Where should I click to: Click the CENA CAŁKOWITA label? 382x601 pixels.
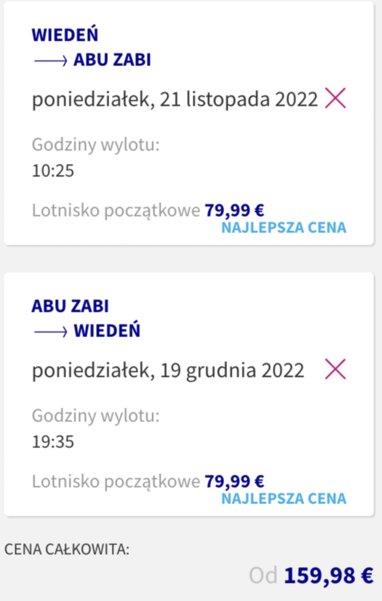pyautogui.click(x=67, y=550)
